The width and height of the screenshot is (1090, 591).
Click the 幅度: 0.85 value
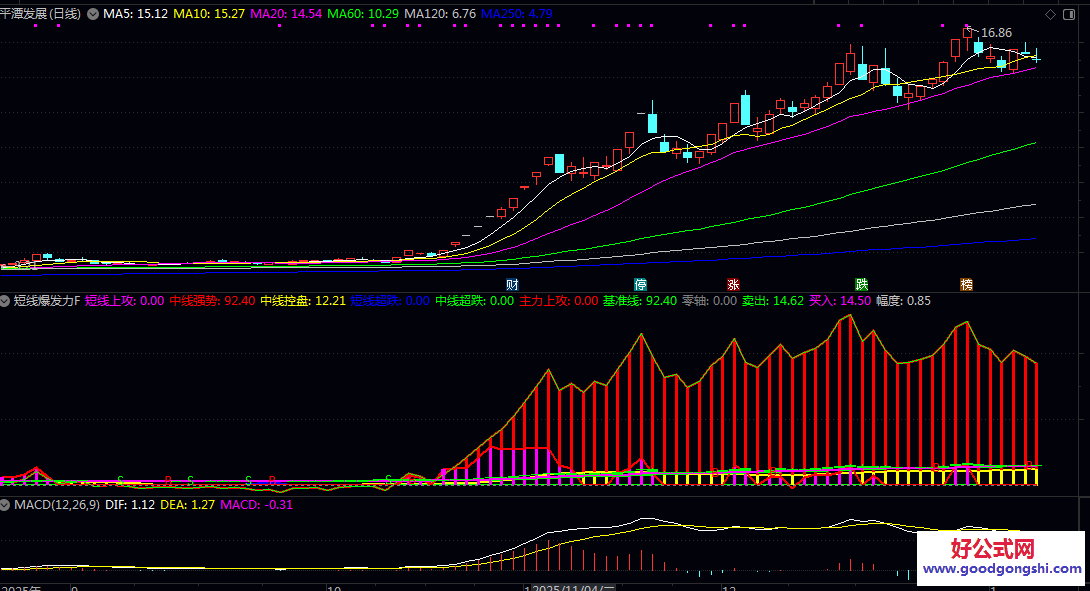click(903, 301)
